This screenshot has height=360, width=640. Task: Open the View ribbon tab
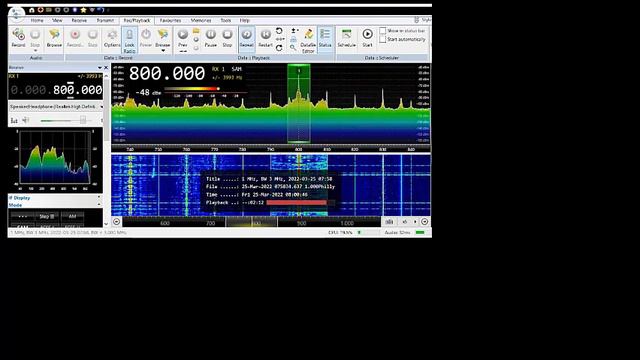pos(57,20)
